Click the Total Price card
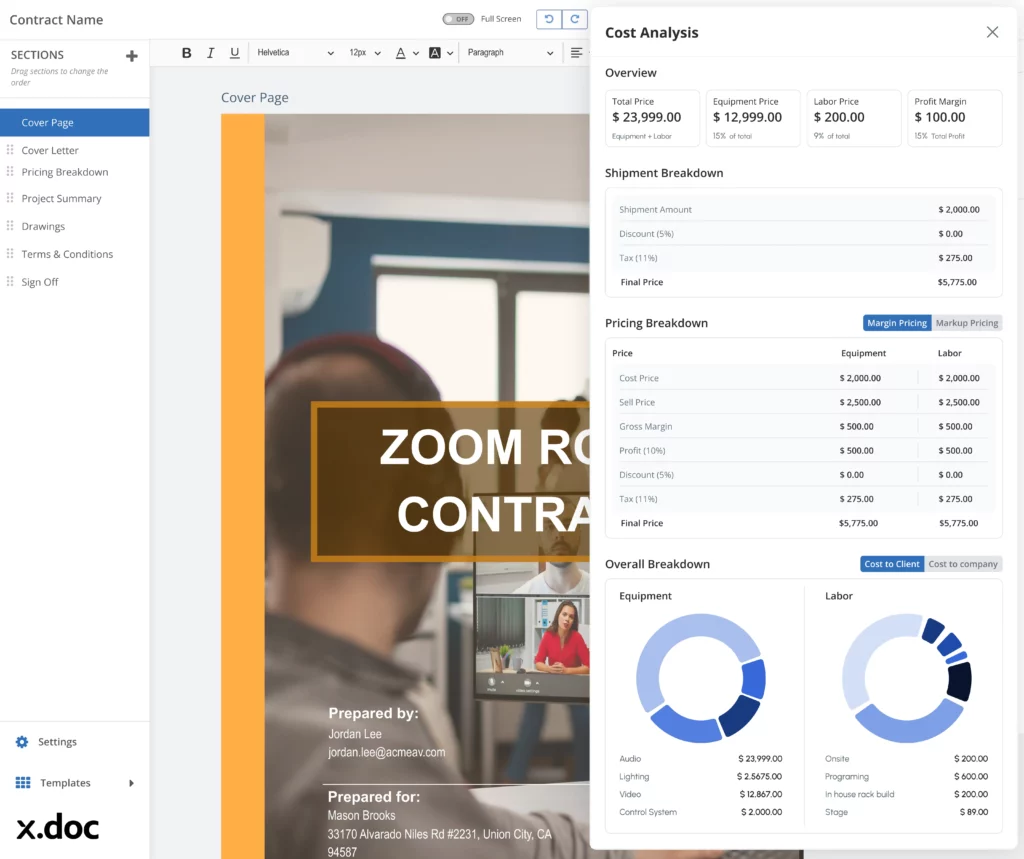The height and width of the screenshot is (859, 1024). [652, 118]
